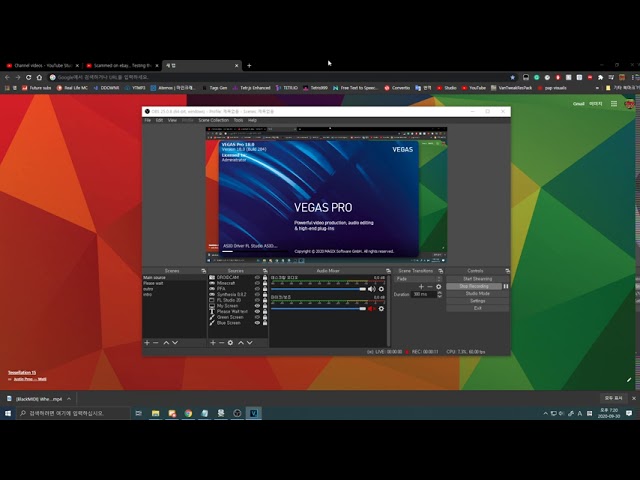
Task: Toggle visibility of the Green Screen source
Action: click(257, 317)
